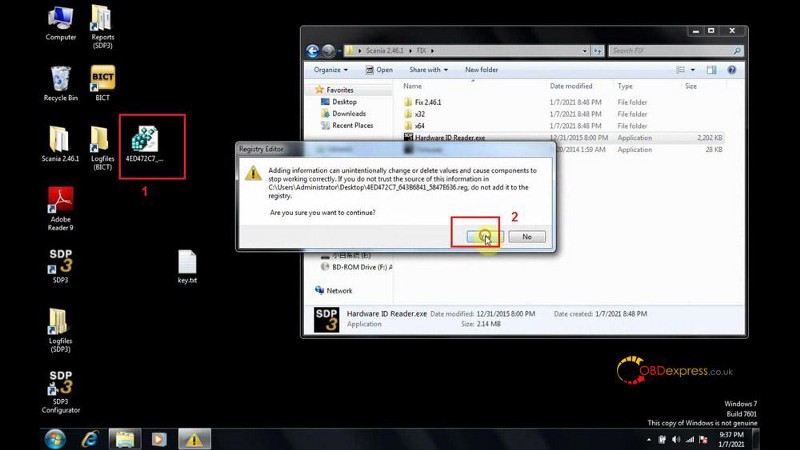
Task: Open Windows Media Player from taskbar
Action: point(159,439)
